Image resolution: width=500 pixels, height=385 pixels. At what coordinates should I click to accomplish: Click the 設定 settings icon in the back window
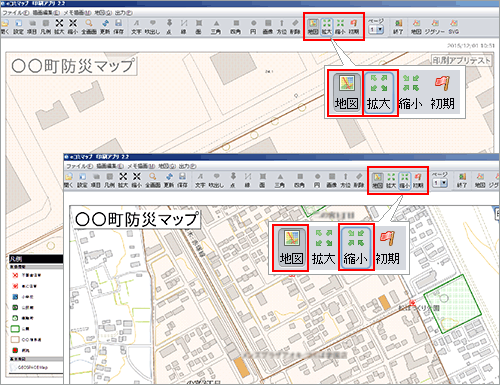click(x=18, y=27)
